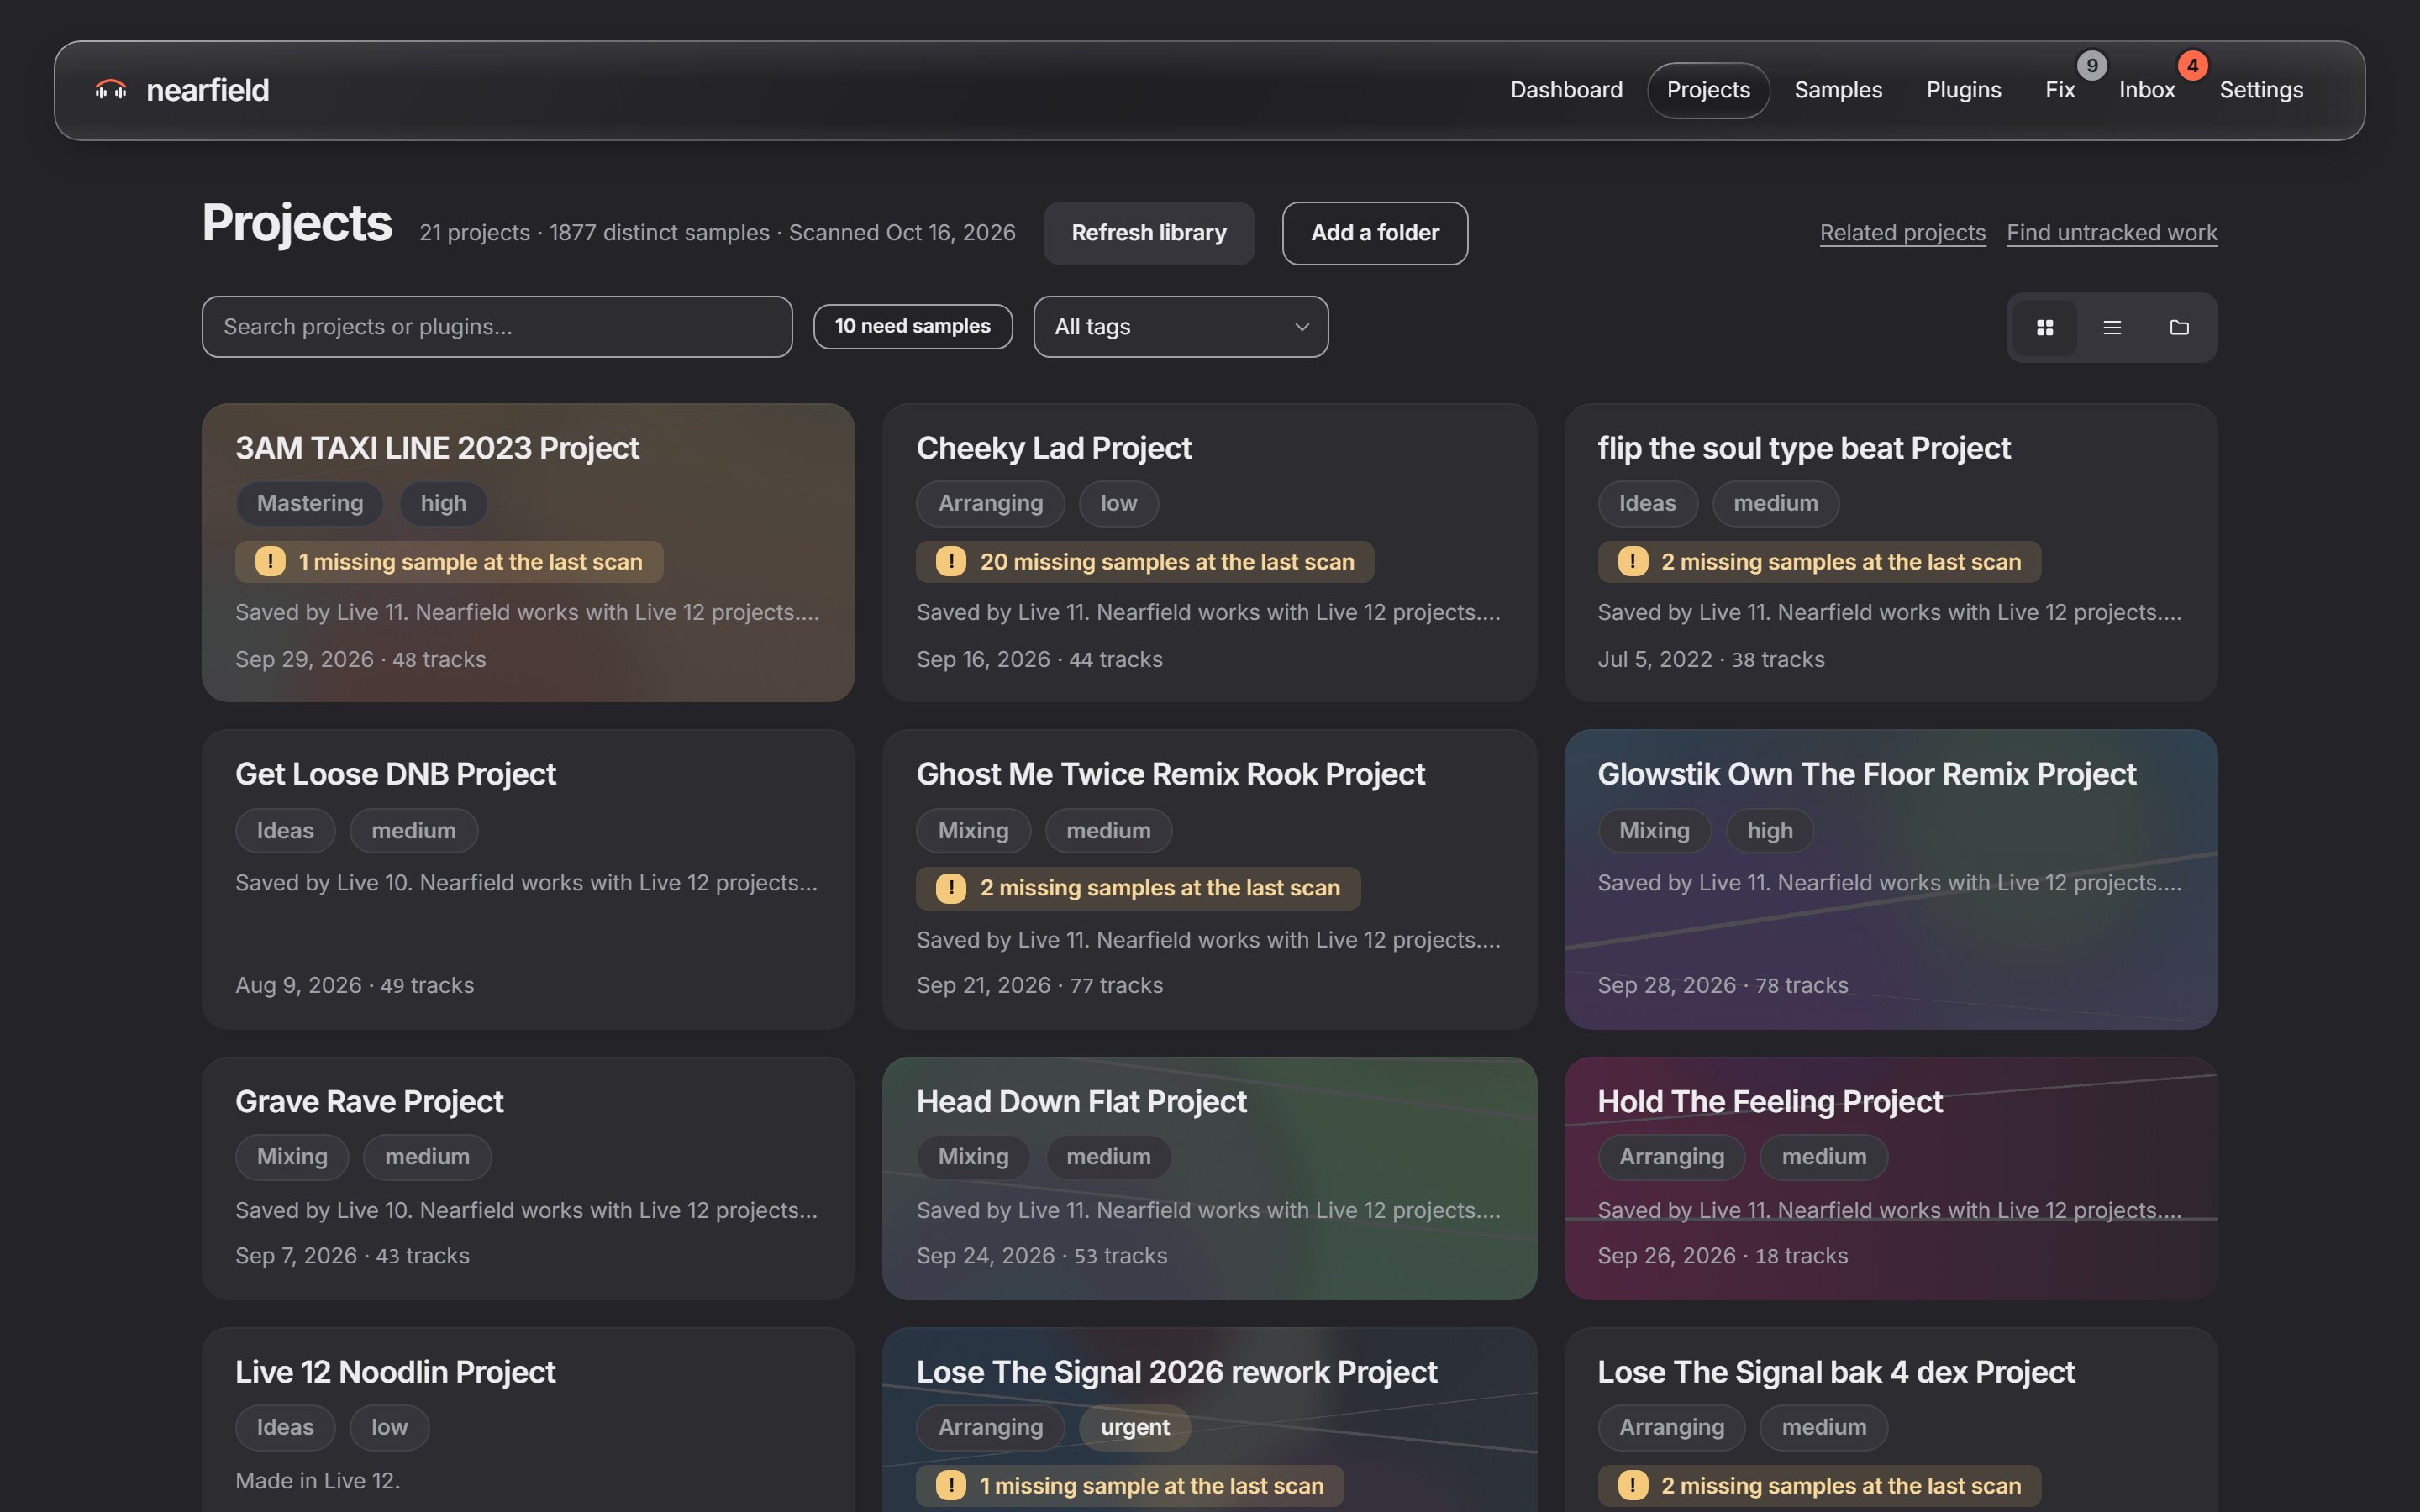The width and height of the screenshot is (2420, 1512).
Task: Open the Glowstik Own The Floor Remix card
Action: click(1890, 879)
